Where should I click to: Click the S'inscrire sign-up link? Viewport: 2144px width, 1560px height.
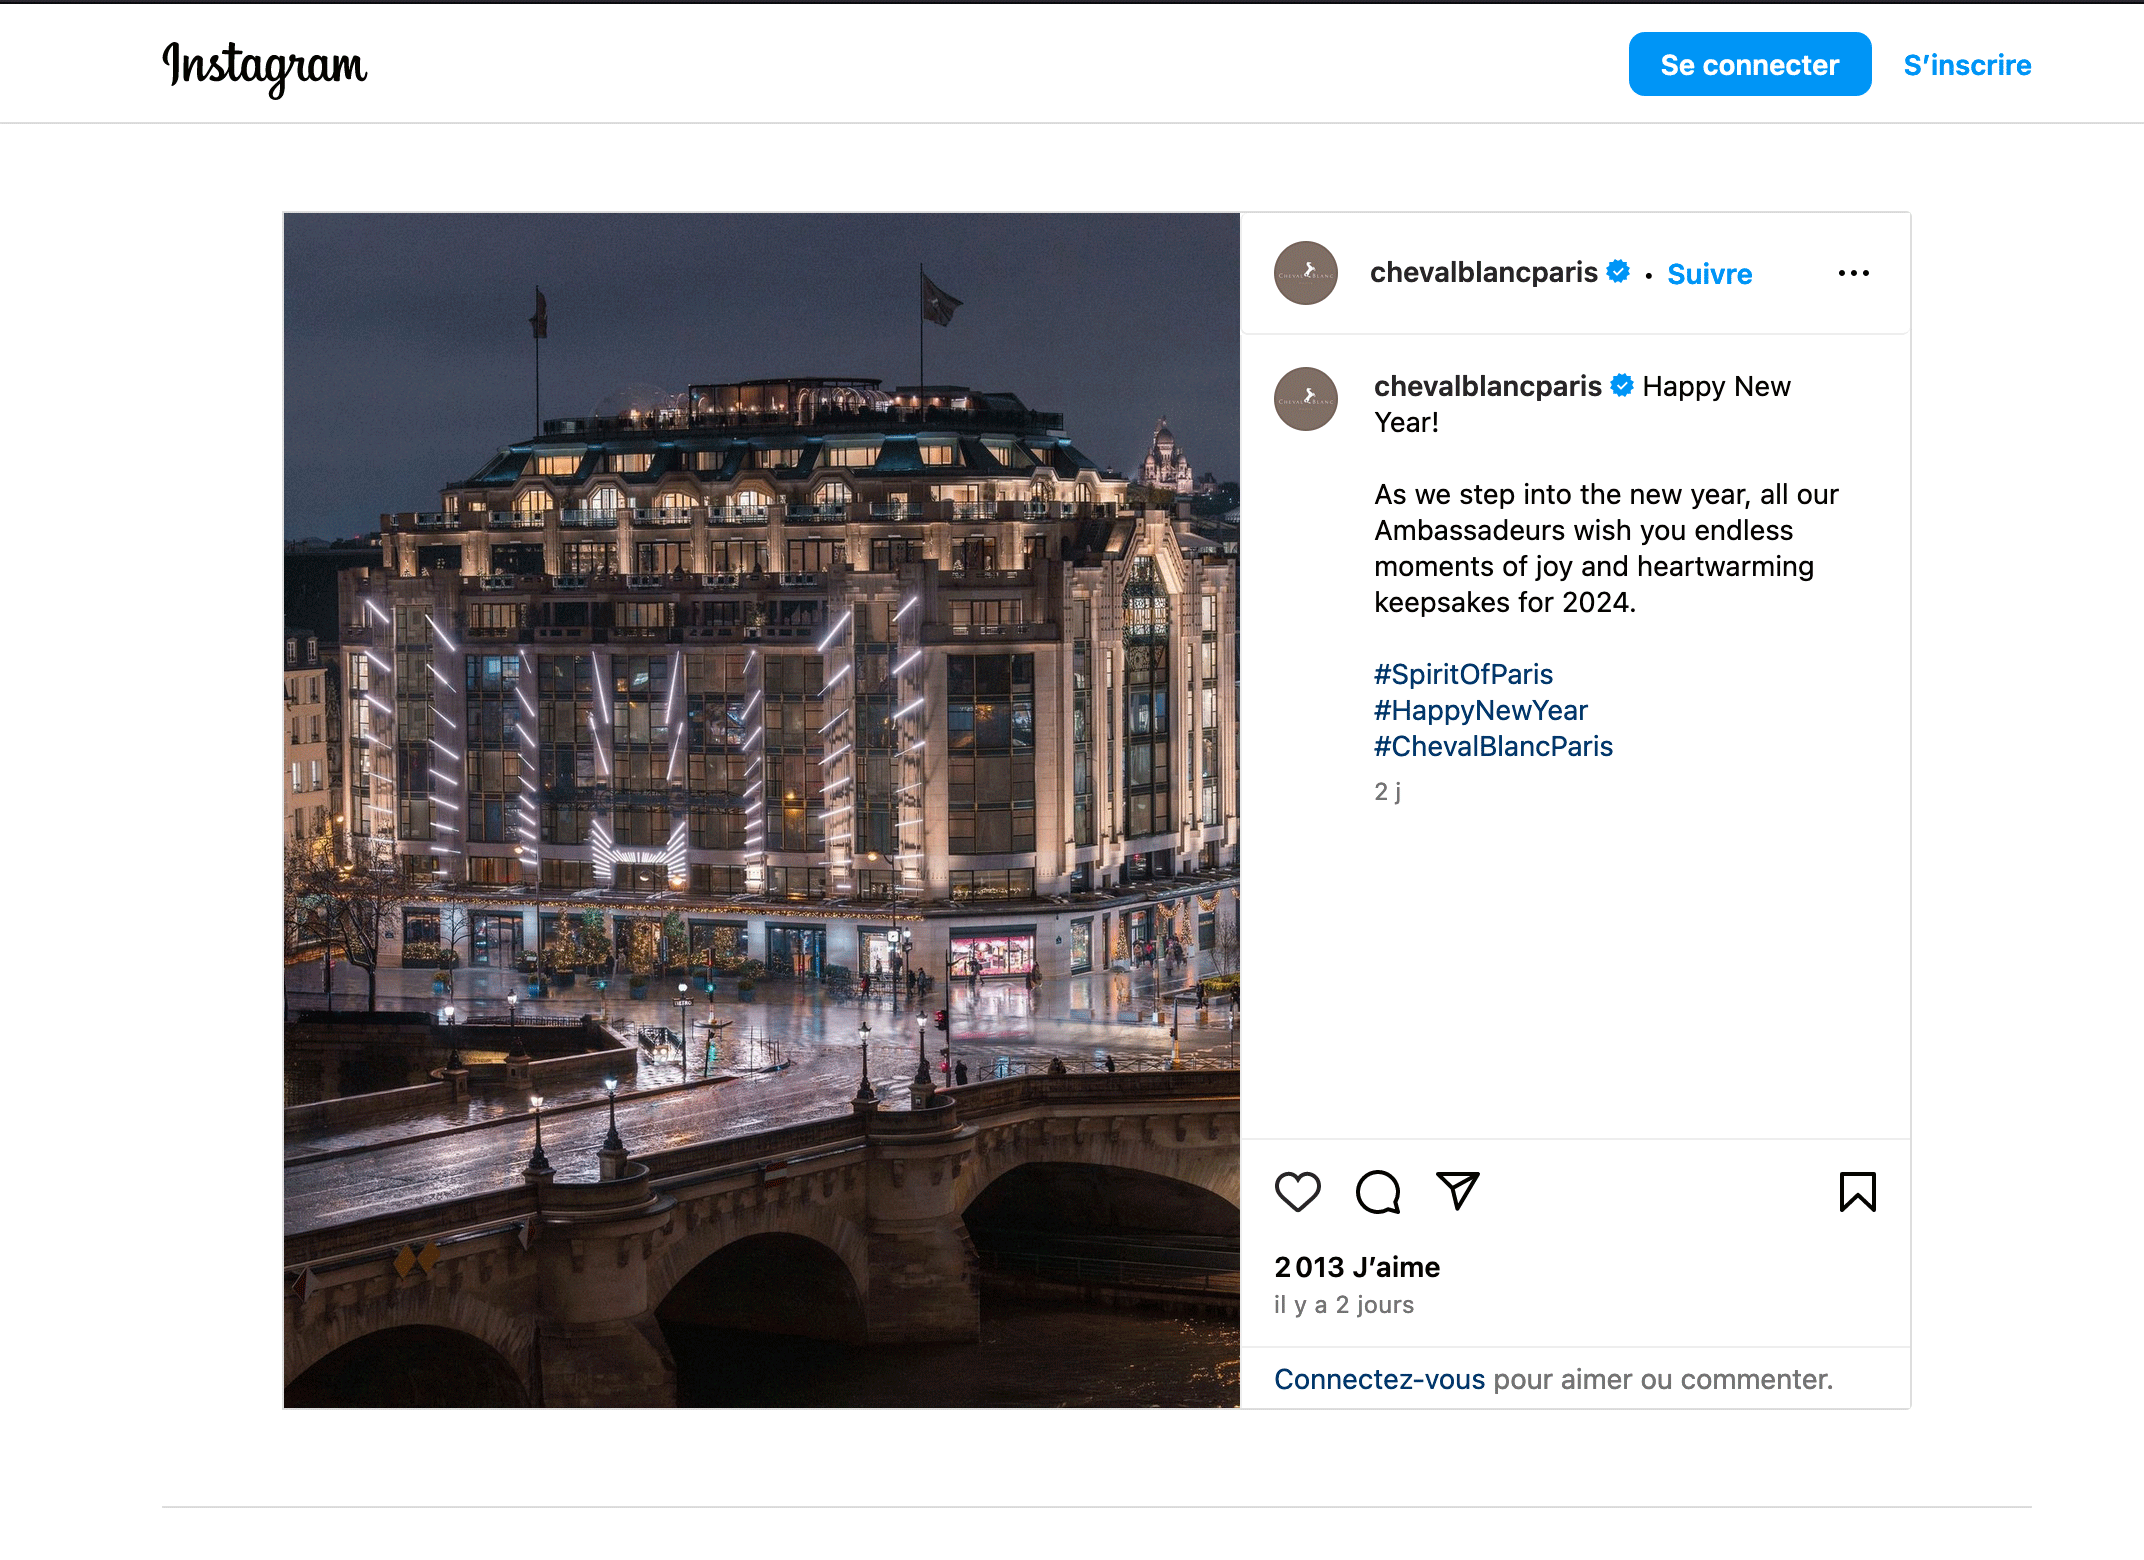[1966, 65]
